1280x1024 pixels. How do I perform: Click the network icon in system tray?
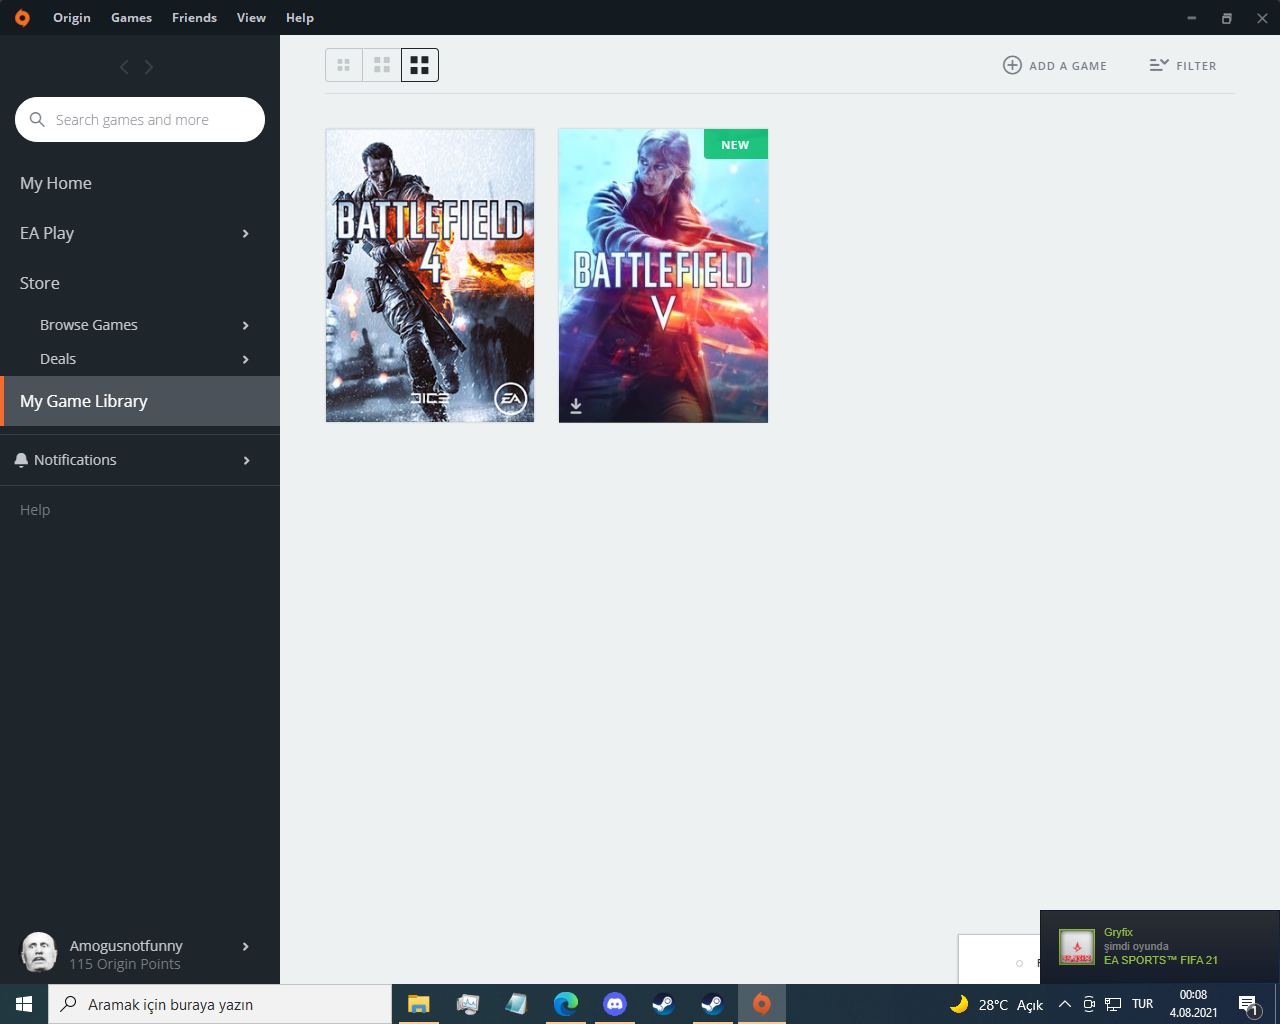point(1113,1005)
